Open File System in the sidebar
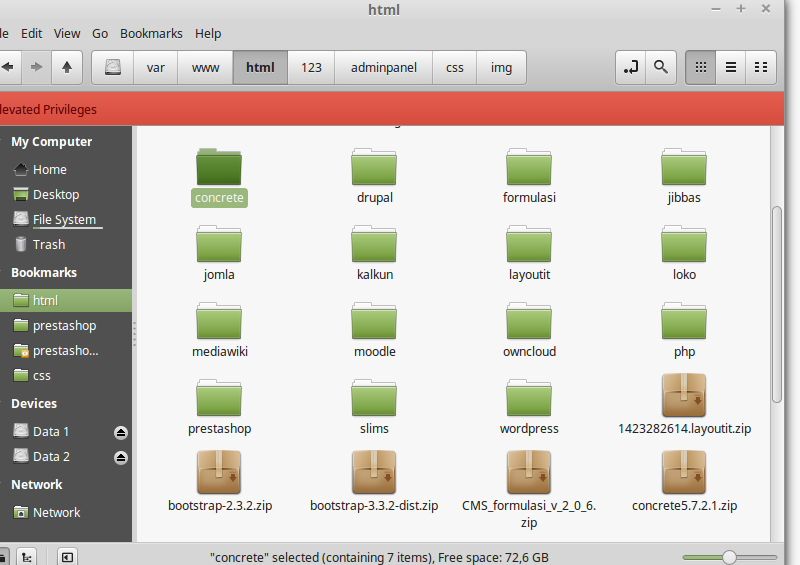The image size is (800, 565). coord(66,219)
